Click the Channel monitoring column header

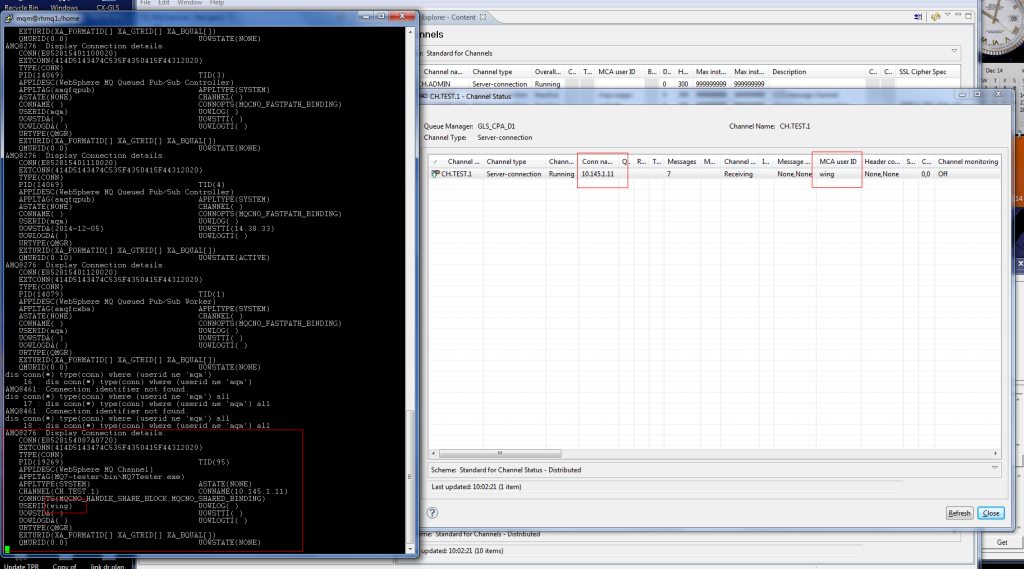point(968,161)
